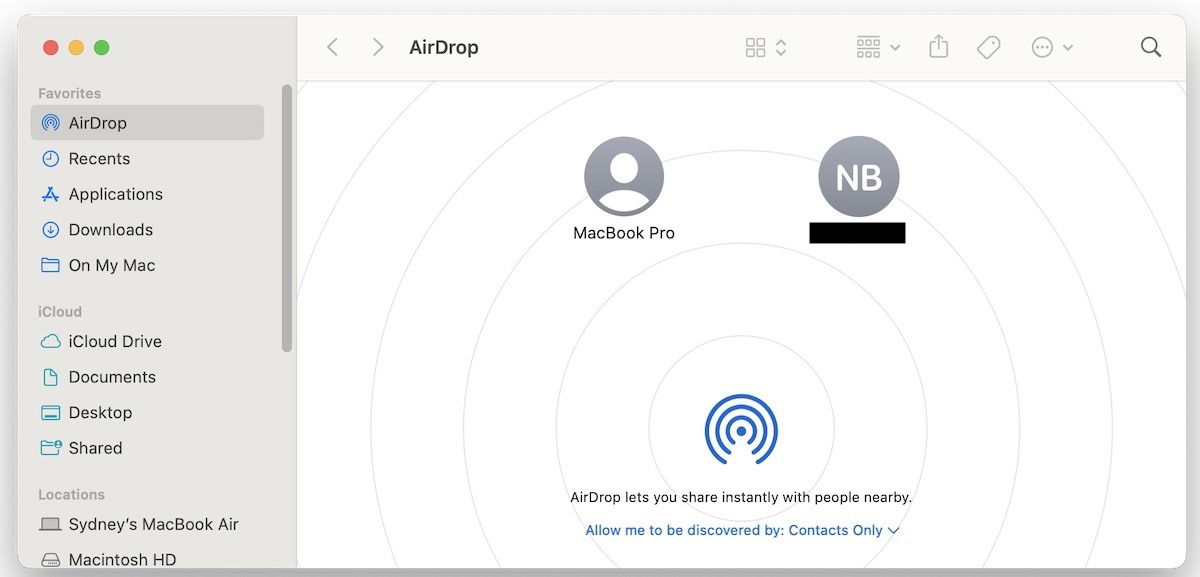Click the Tags icon in the toolbar
The width and height of the screenshot is (1200, 577).
tap(988, 46)
